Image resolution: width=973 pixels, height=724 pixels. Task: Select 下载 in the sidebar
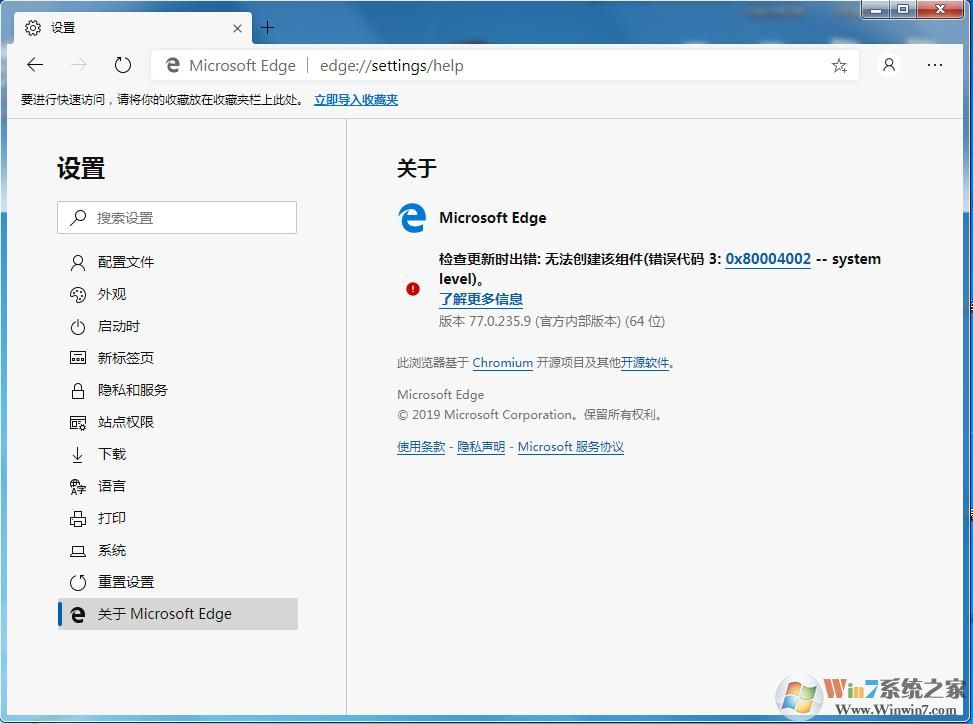[112, 454]
